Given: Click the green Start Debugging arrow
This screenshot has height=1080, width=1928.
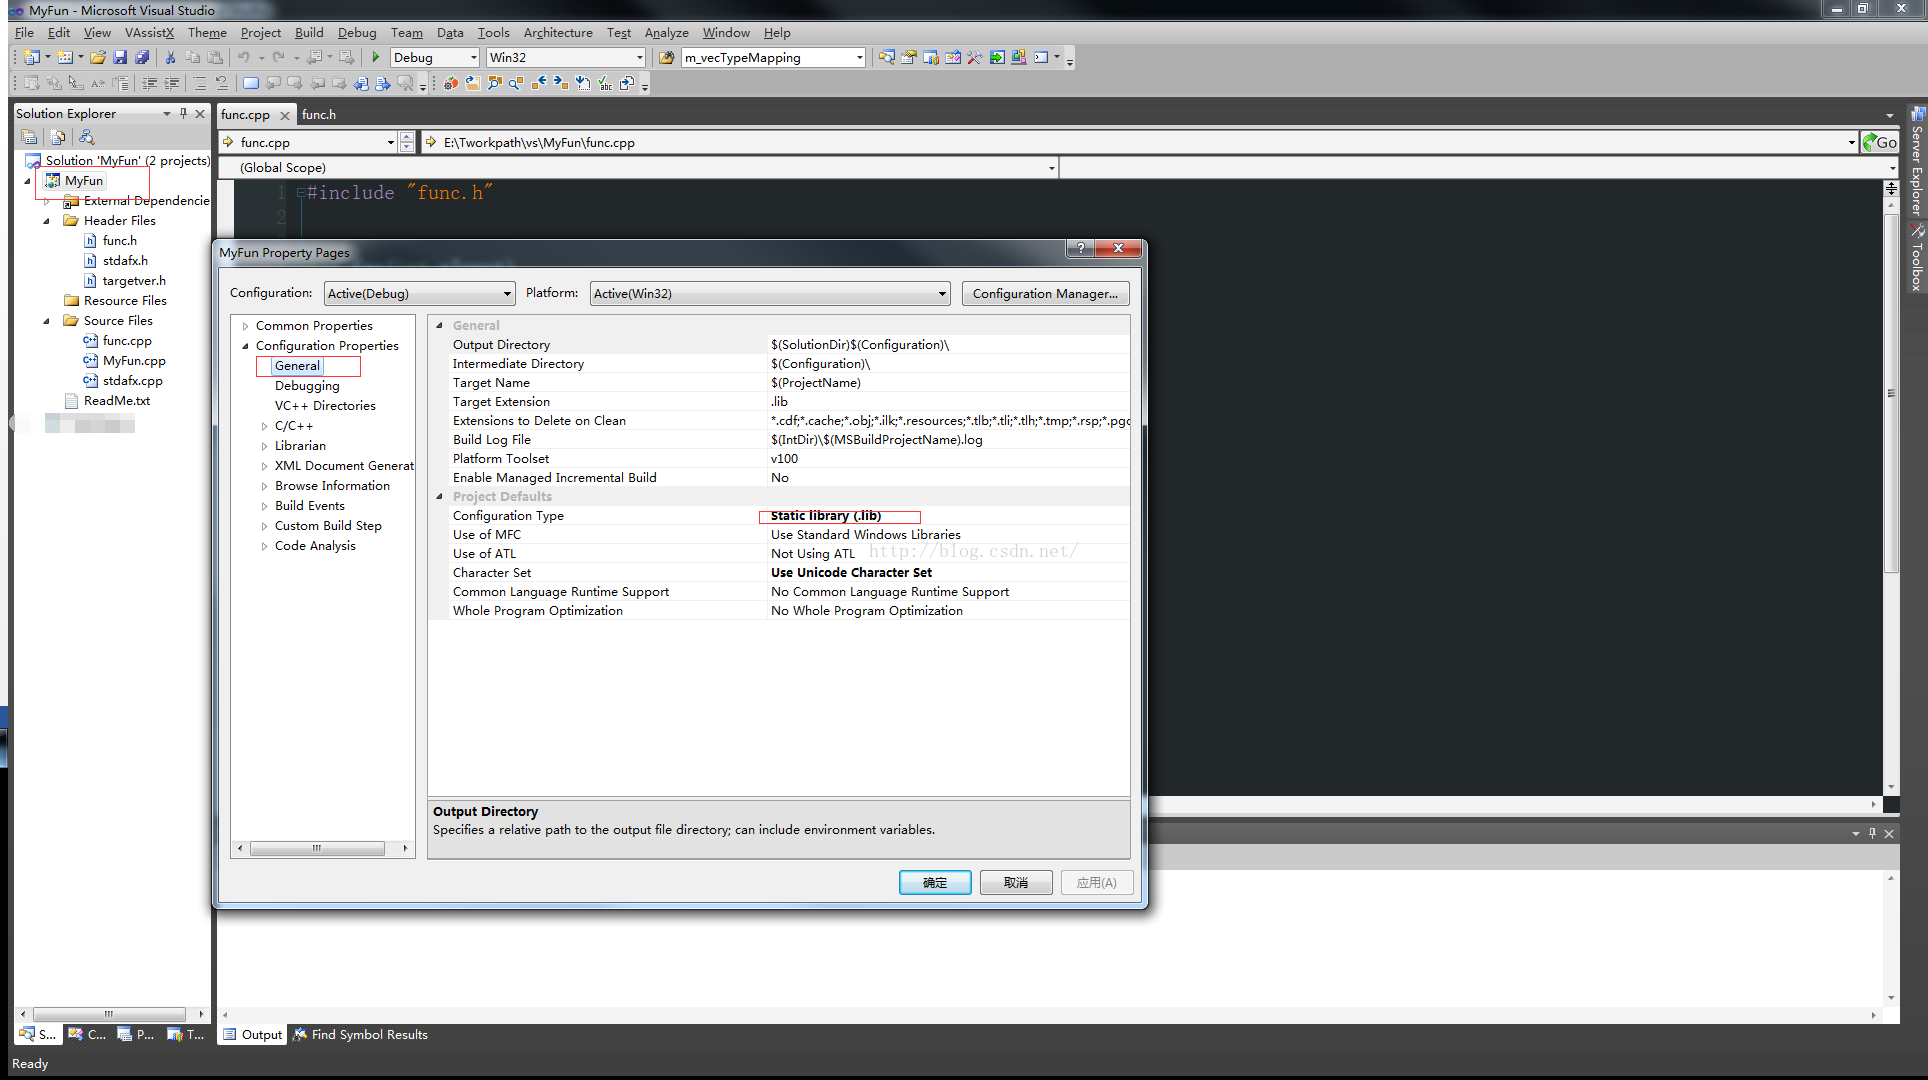Looking at the screenshot, I should coord(376,58).
